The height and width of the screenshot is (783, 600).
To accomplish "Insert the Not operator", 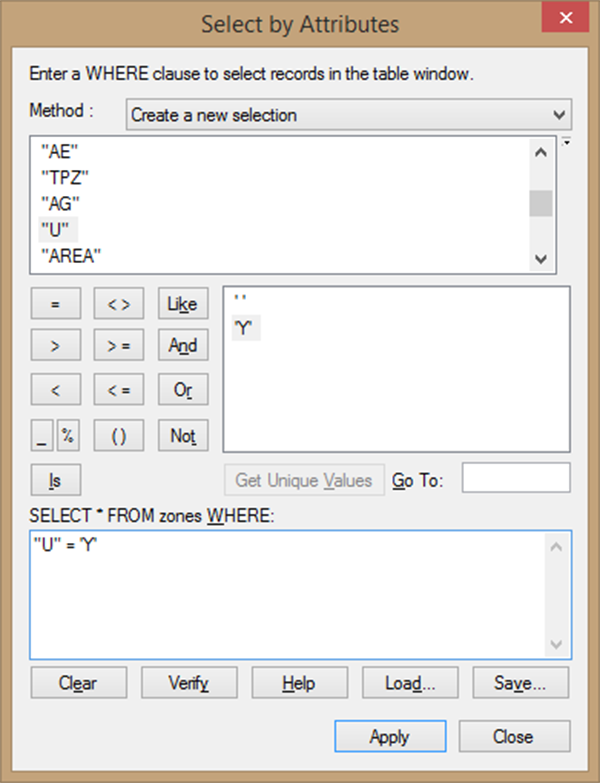I will pos(183,435).
